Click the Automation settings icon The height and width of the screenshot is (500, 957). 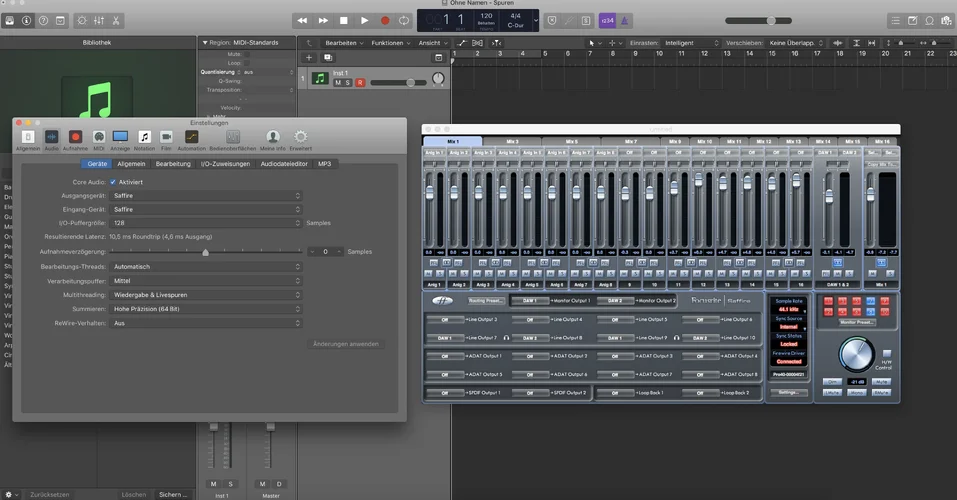(x=191, y=138)
